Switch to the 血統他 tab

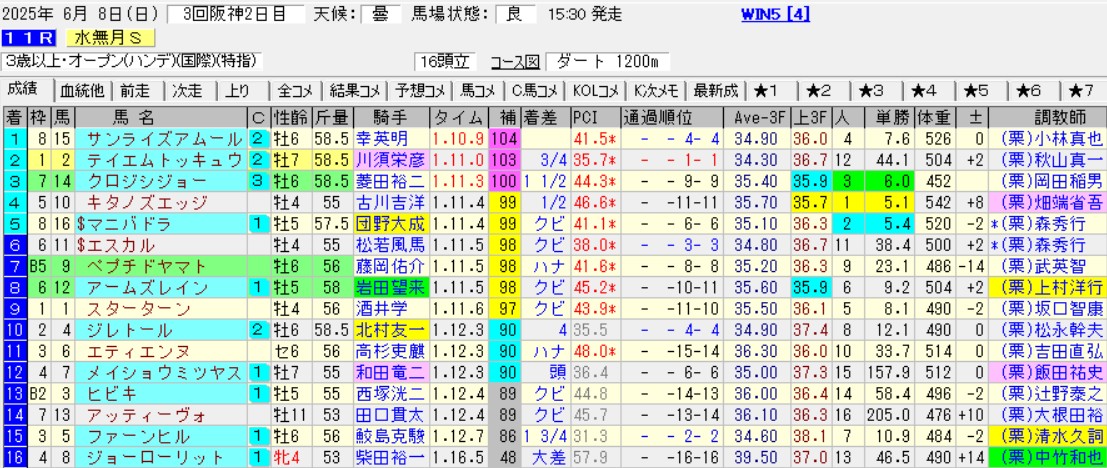click(x=82, y=90)
